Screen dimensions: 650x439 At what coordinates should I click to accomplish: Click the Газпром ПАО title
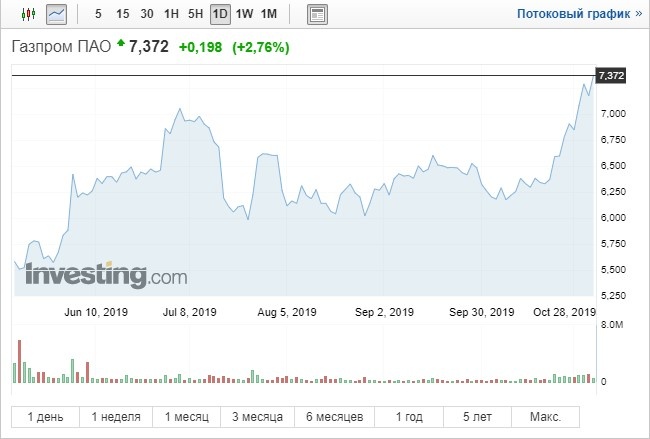click(x=61, y=46)
